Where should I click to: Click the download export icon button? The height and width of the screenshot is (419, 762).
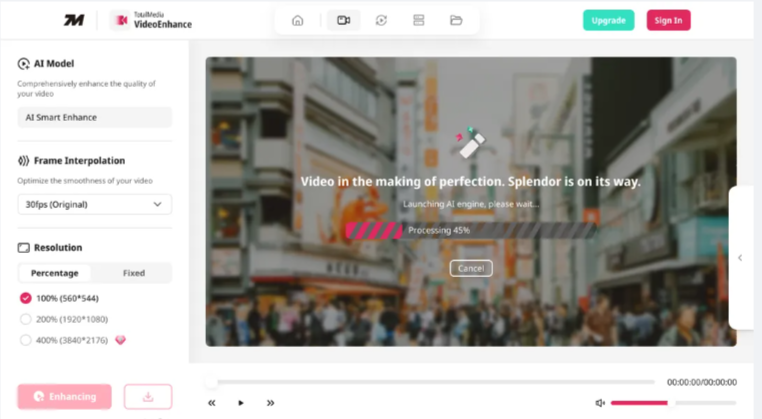coord(148,396)
